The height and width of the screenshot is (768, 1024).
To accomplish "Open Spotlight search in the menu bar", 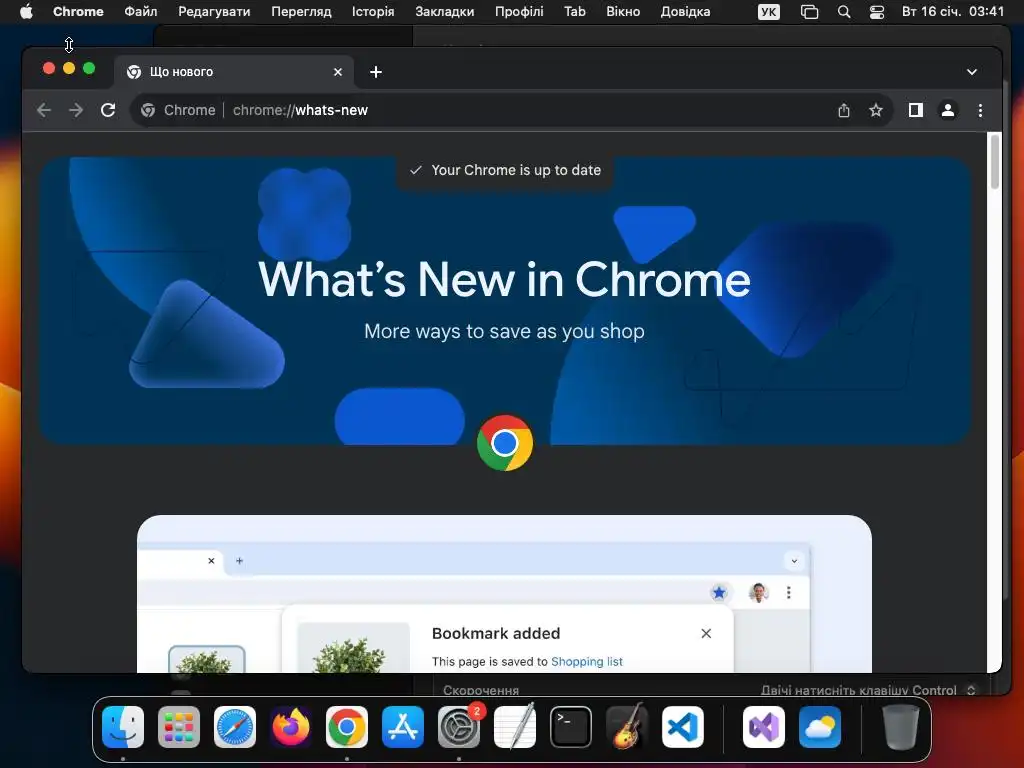I will point(844,12).
